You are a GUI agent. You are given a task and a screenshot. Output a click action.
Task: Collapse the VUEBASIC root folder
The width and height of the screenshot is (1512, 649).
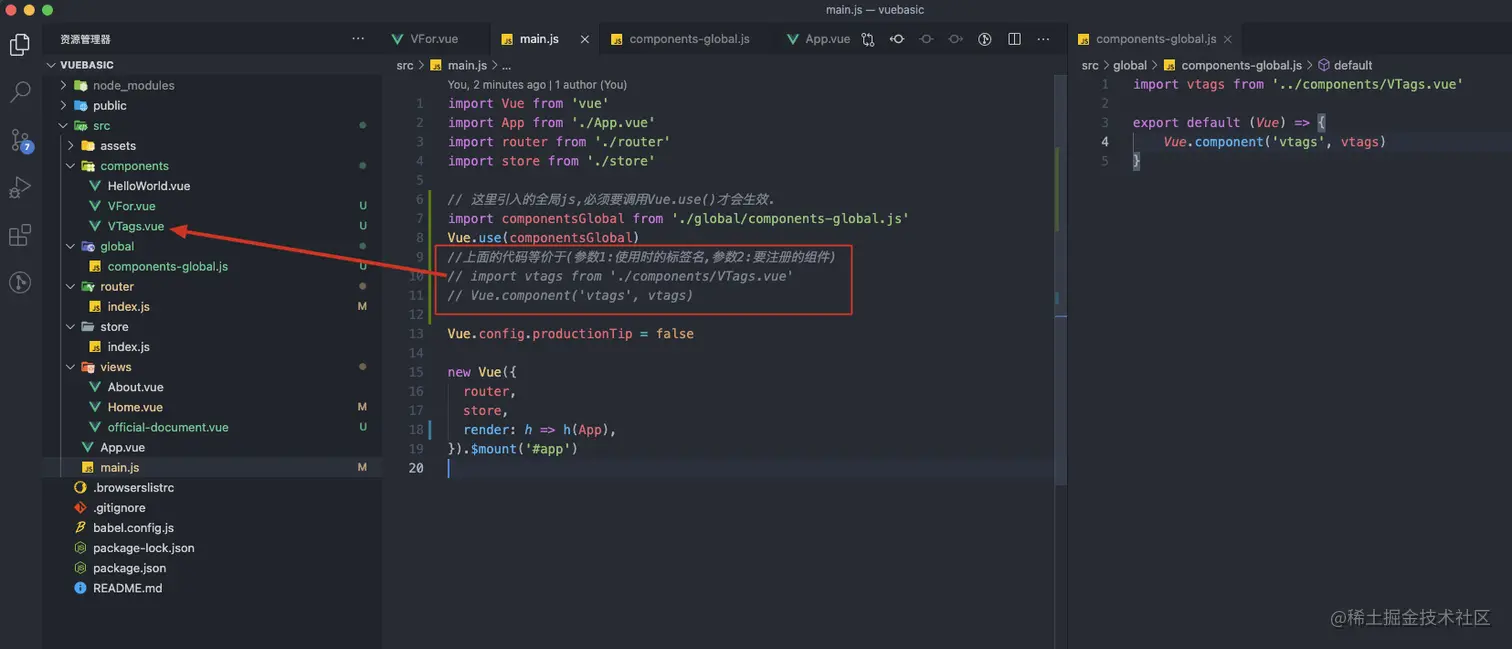tap(87, 65)
